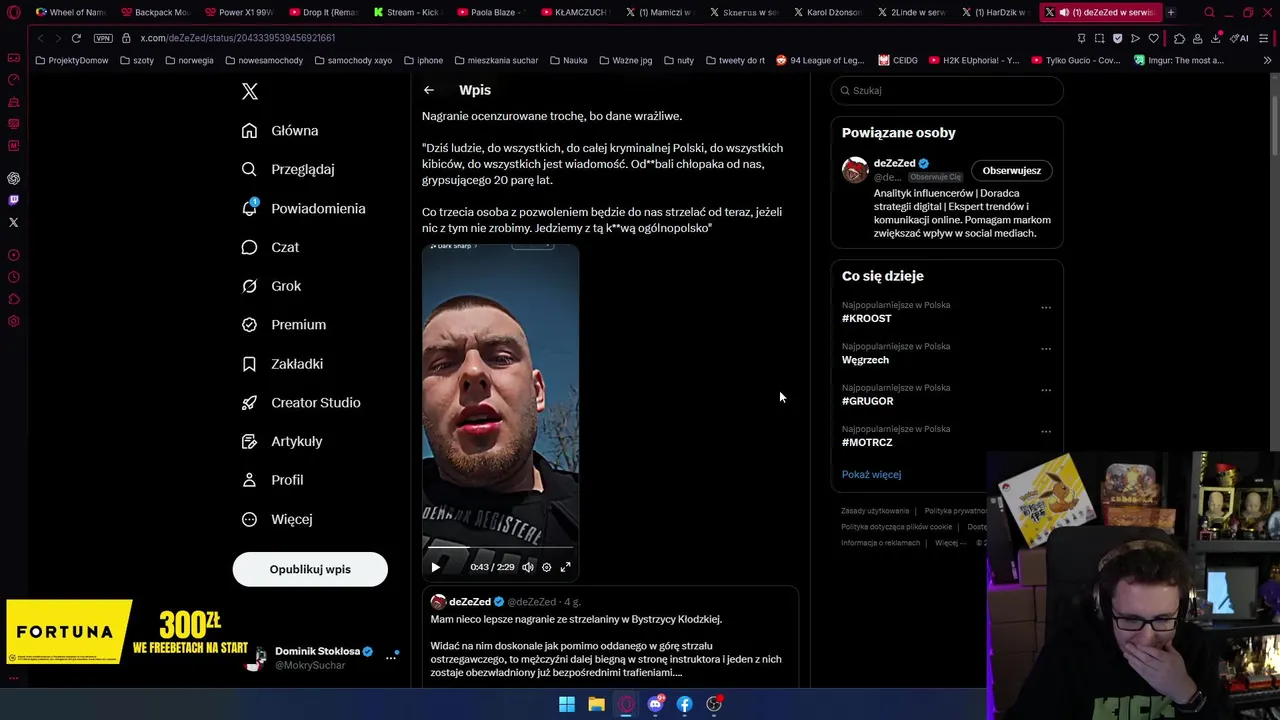This screenshot has height=720, width=1280.
Task: Open trending topic #KROOST
Action: coord(866,318)
